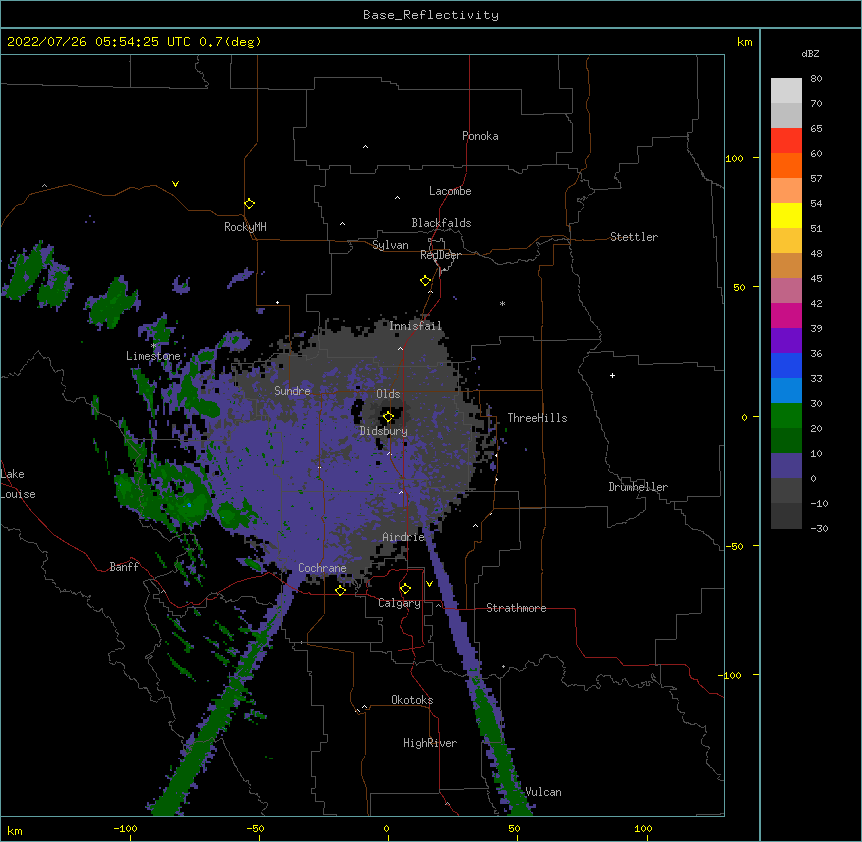Click the 100 km tick on the right axis
This screenshot has width=862, height=842.
point(734,158)
